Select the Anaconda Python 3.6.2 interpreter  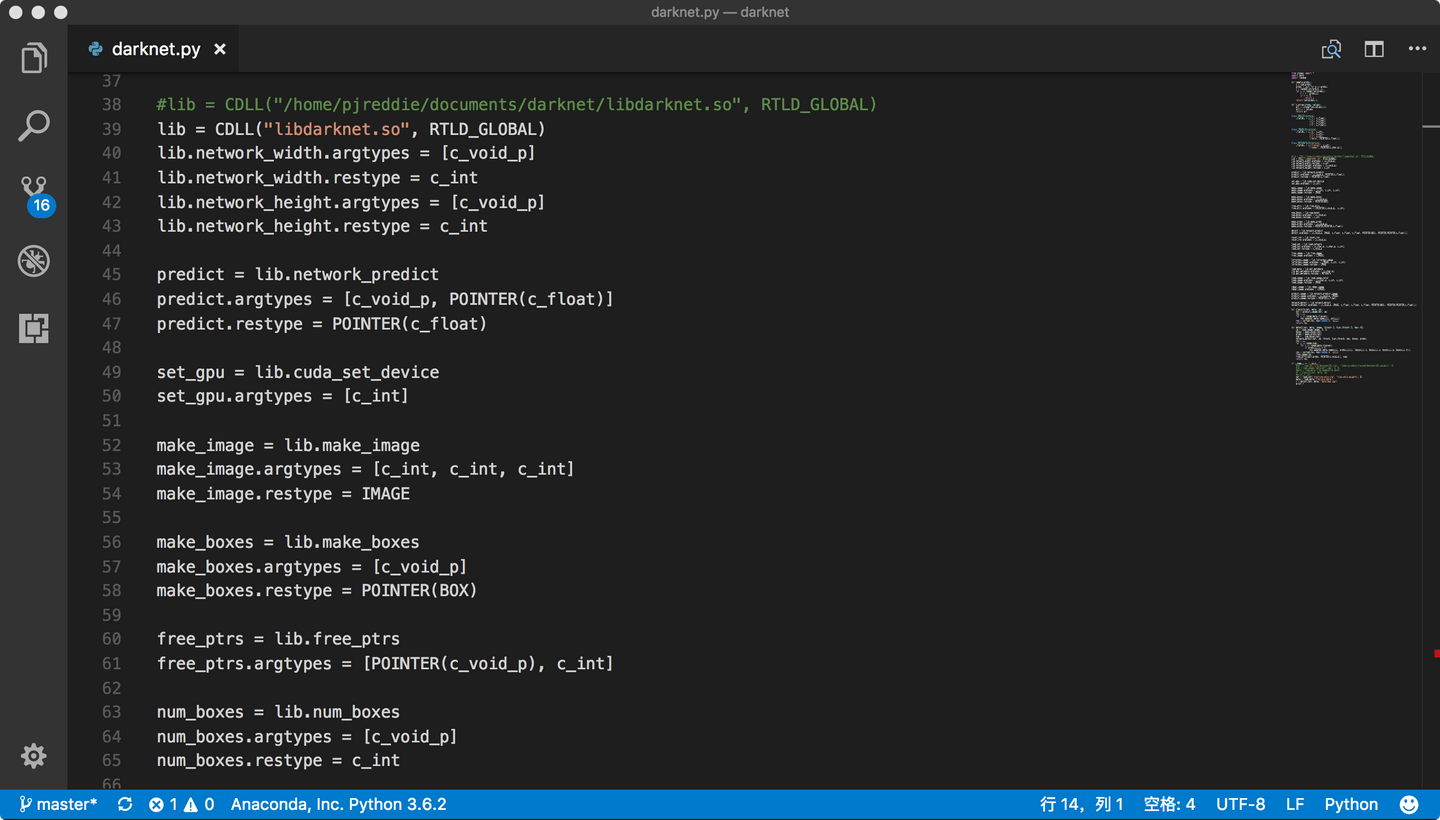338,804
